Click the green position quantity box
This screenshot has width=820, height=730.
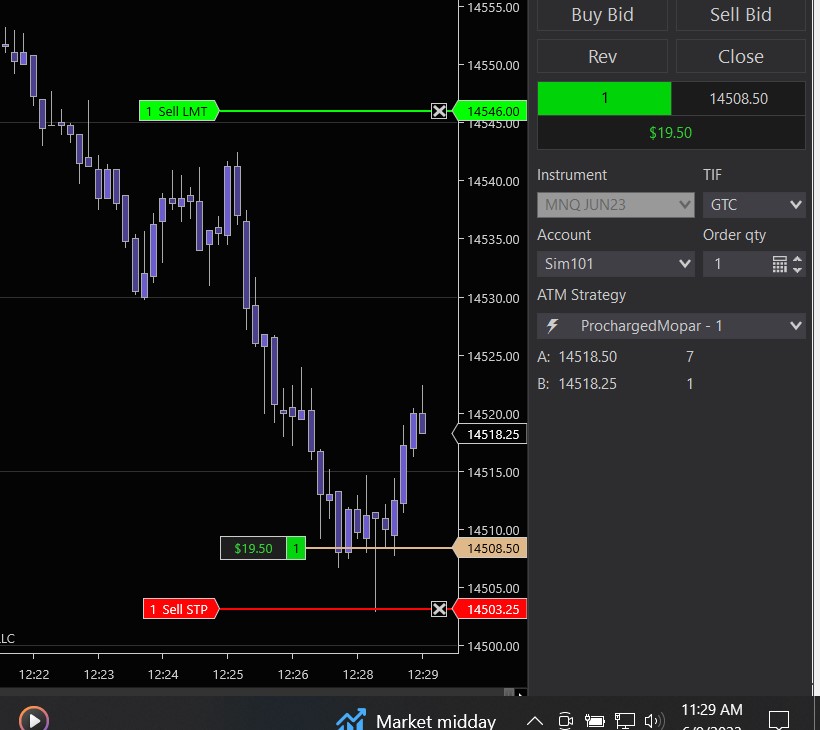[x=604, y=98]
